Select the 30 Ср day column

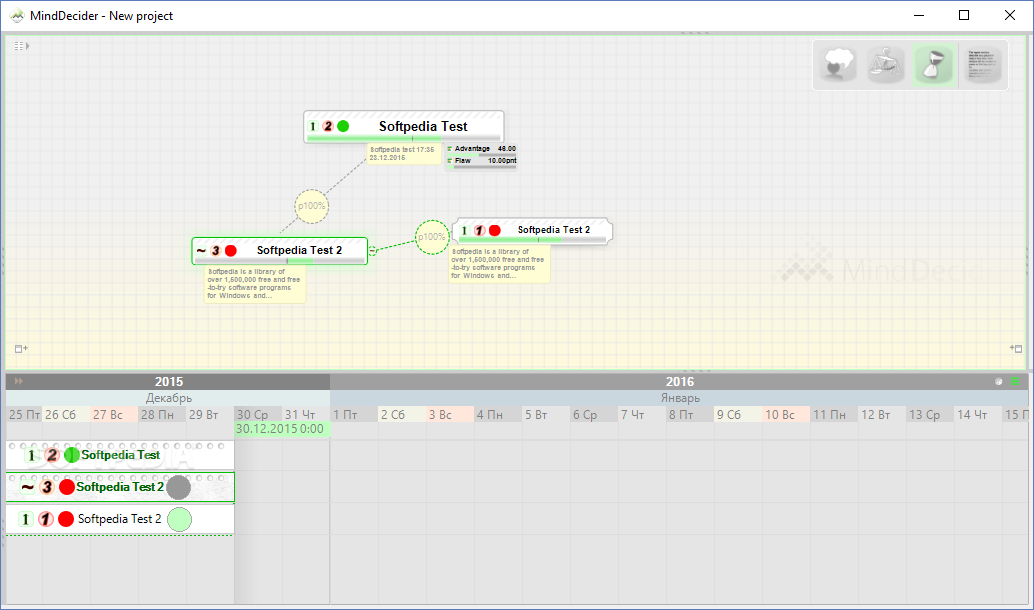[x=258, y=414]
